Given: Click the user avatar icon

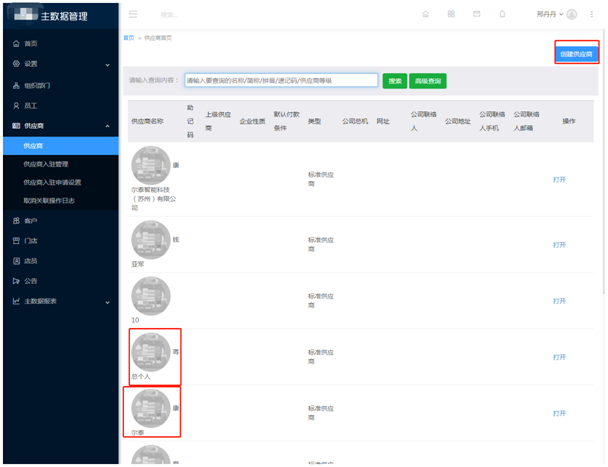Looking at the screenshot, I should coord(572,14).
